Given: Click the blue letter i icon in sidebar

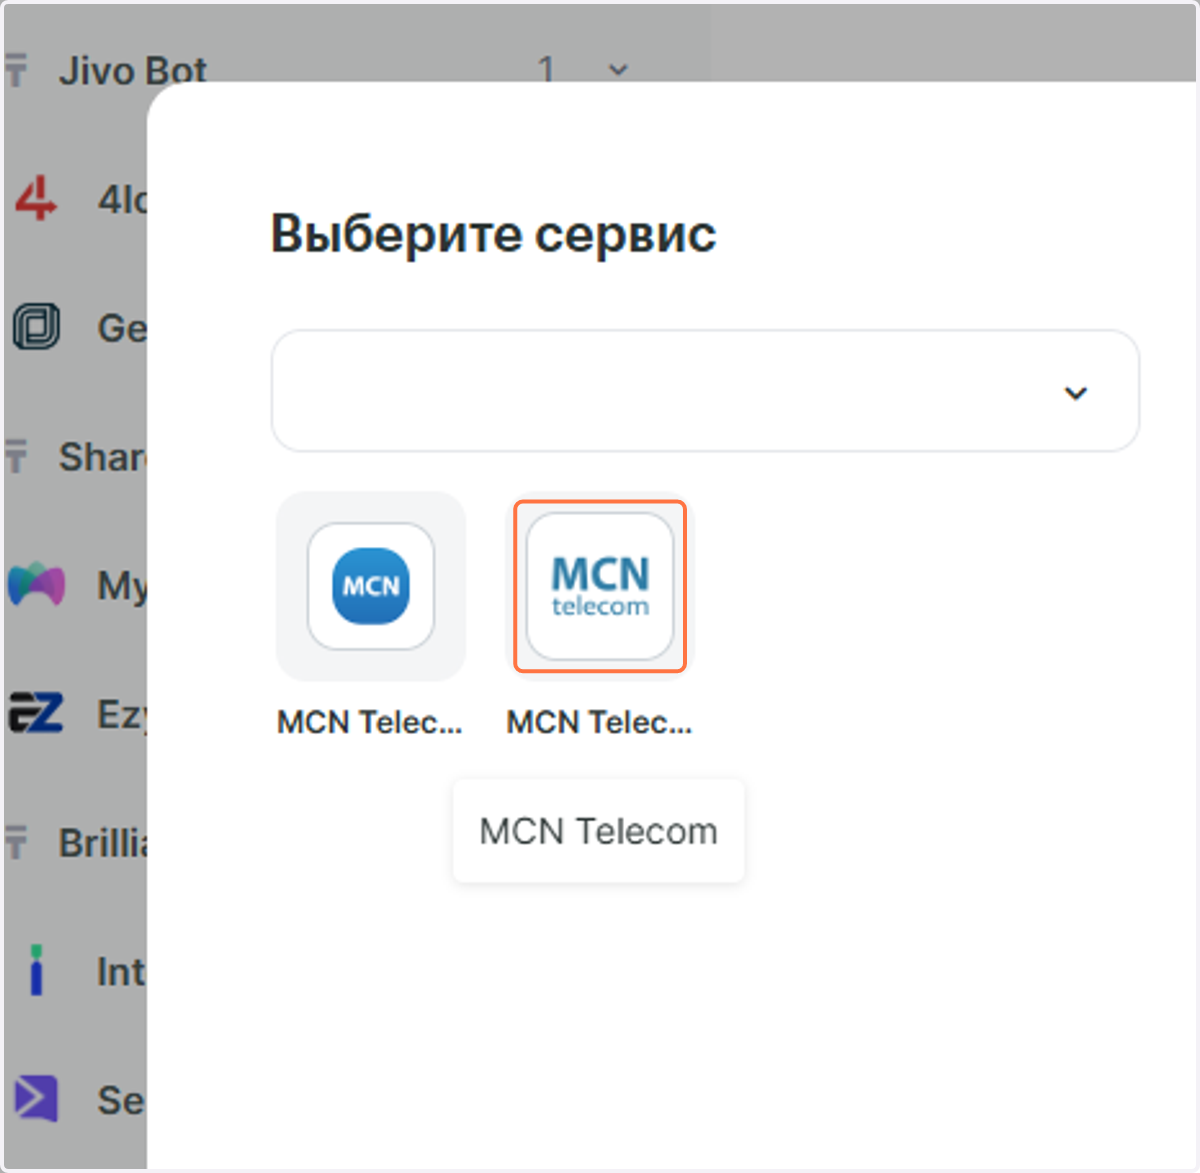Looking at the screenshot, I should pyautogui.click(x=37, y=970).
